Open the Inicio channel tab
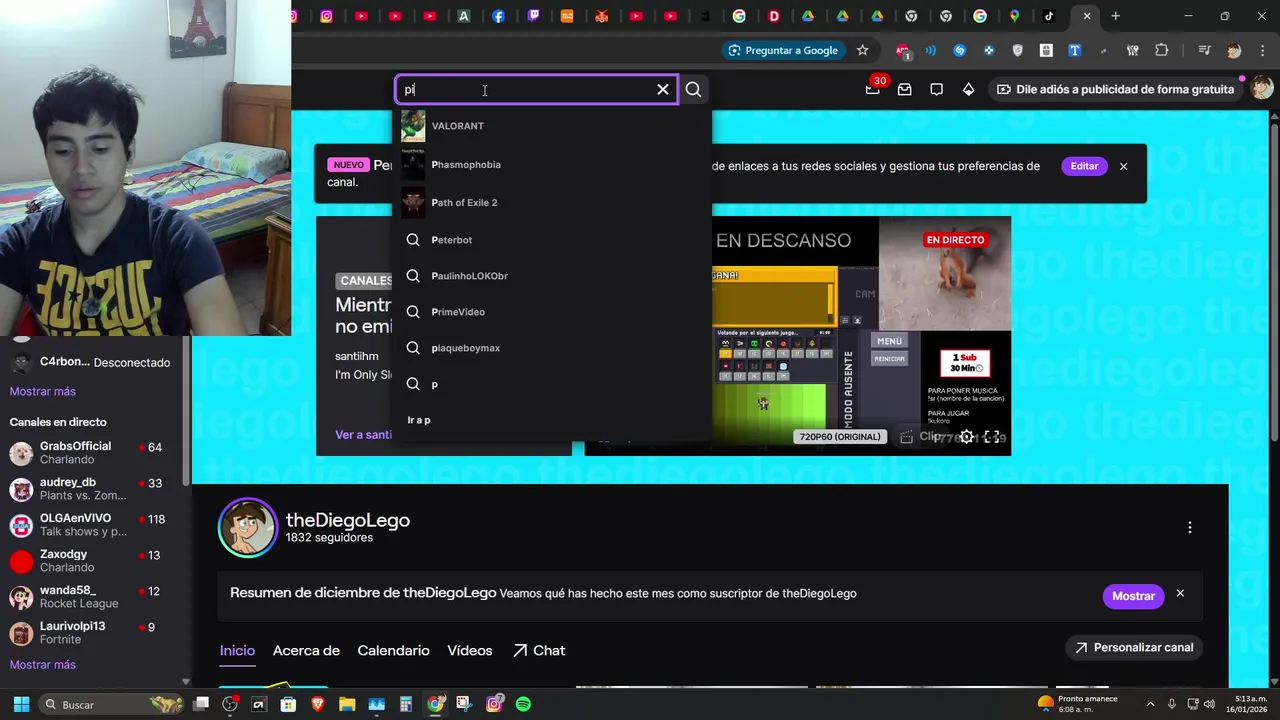Screen dimensions: 1280x720 coord(237,650)
